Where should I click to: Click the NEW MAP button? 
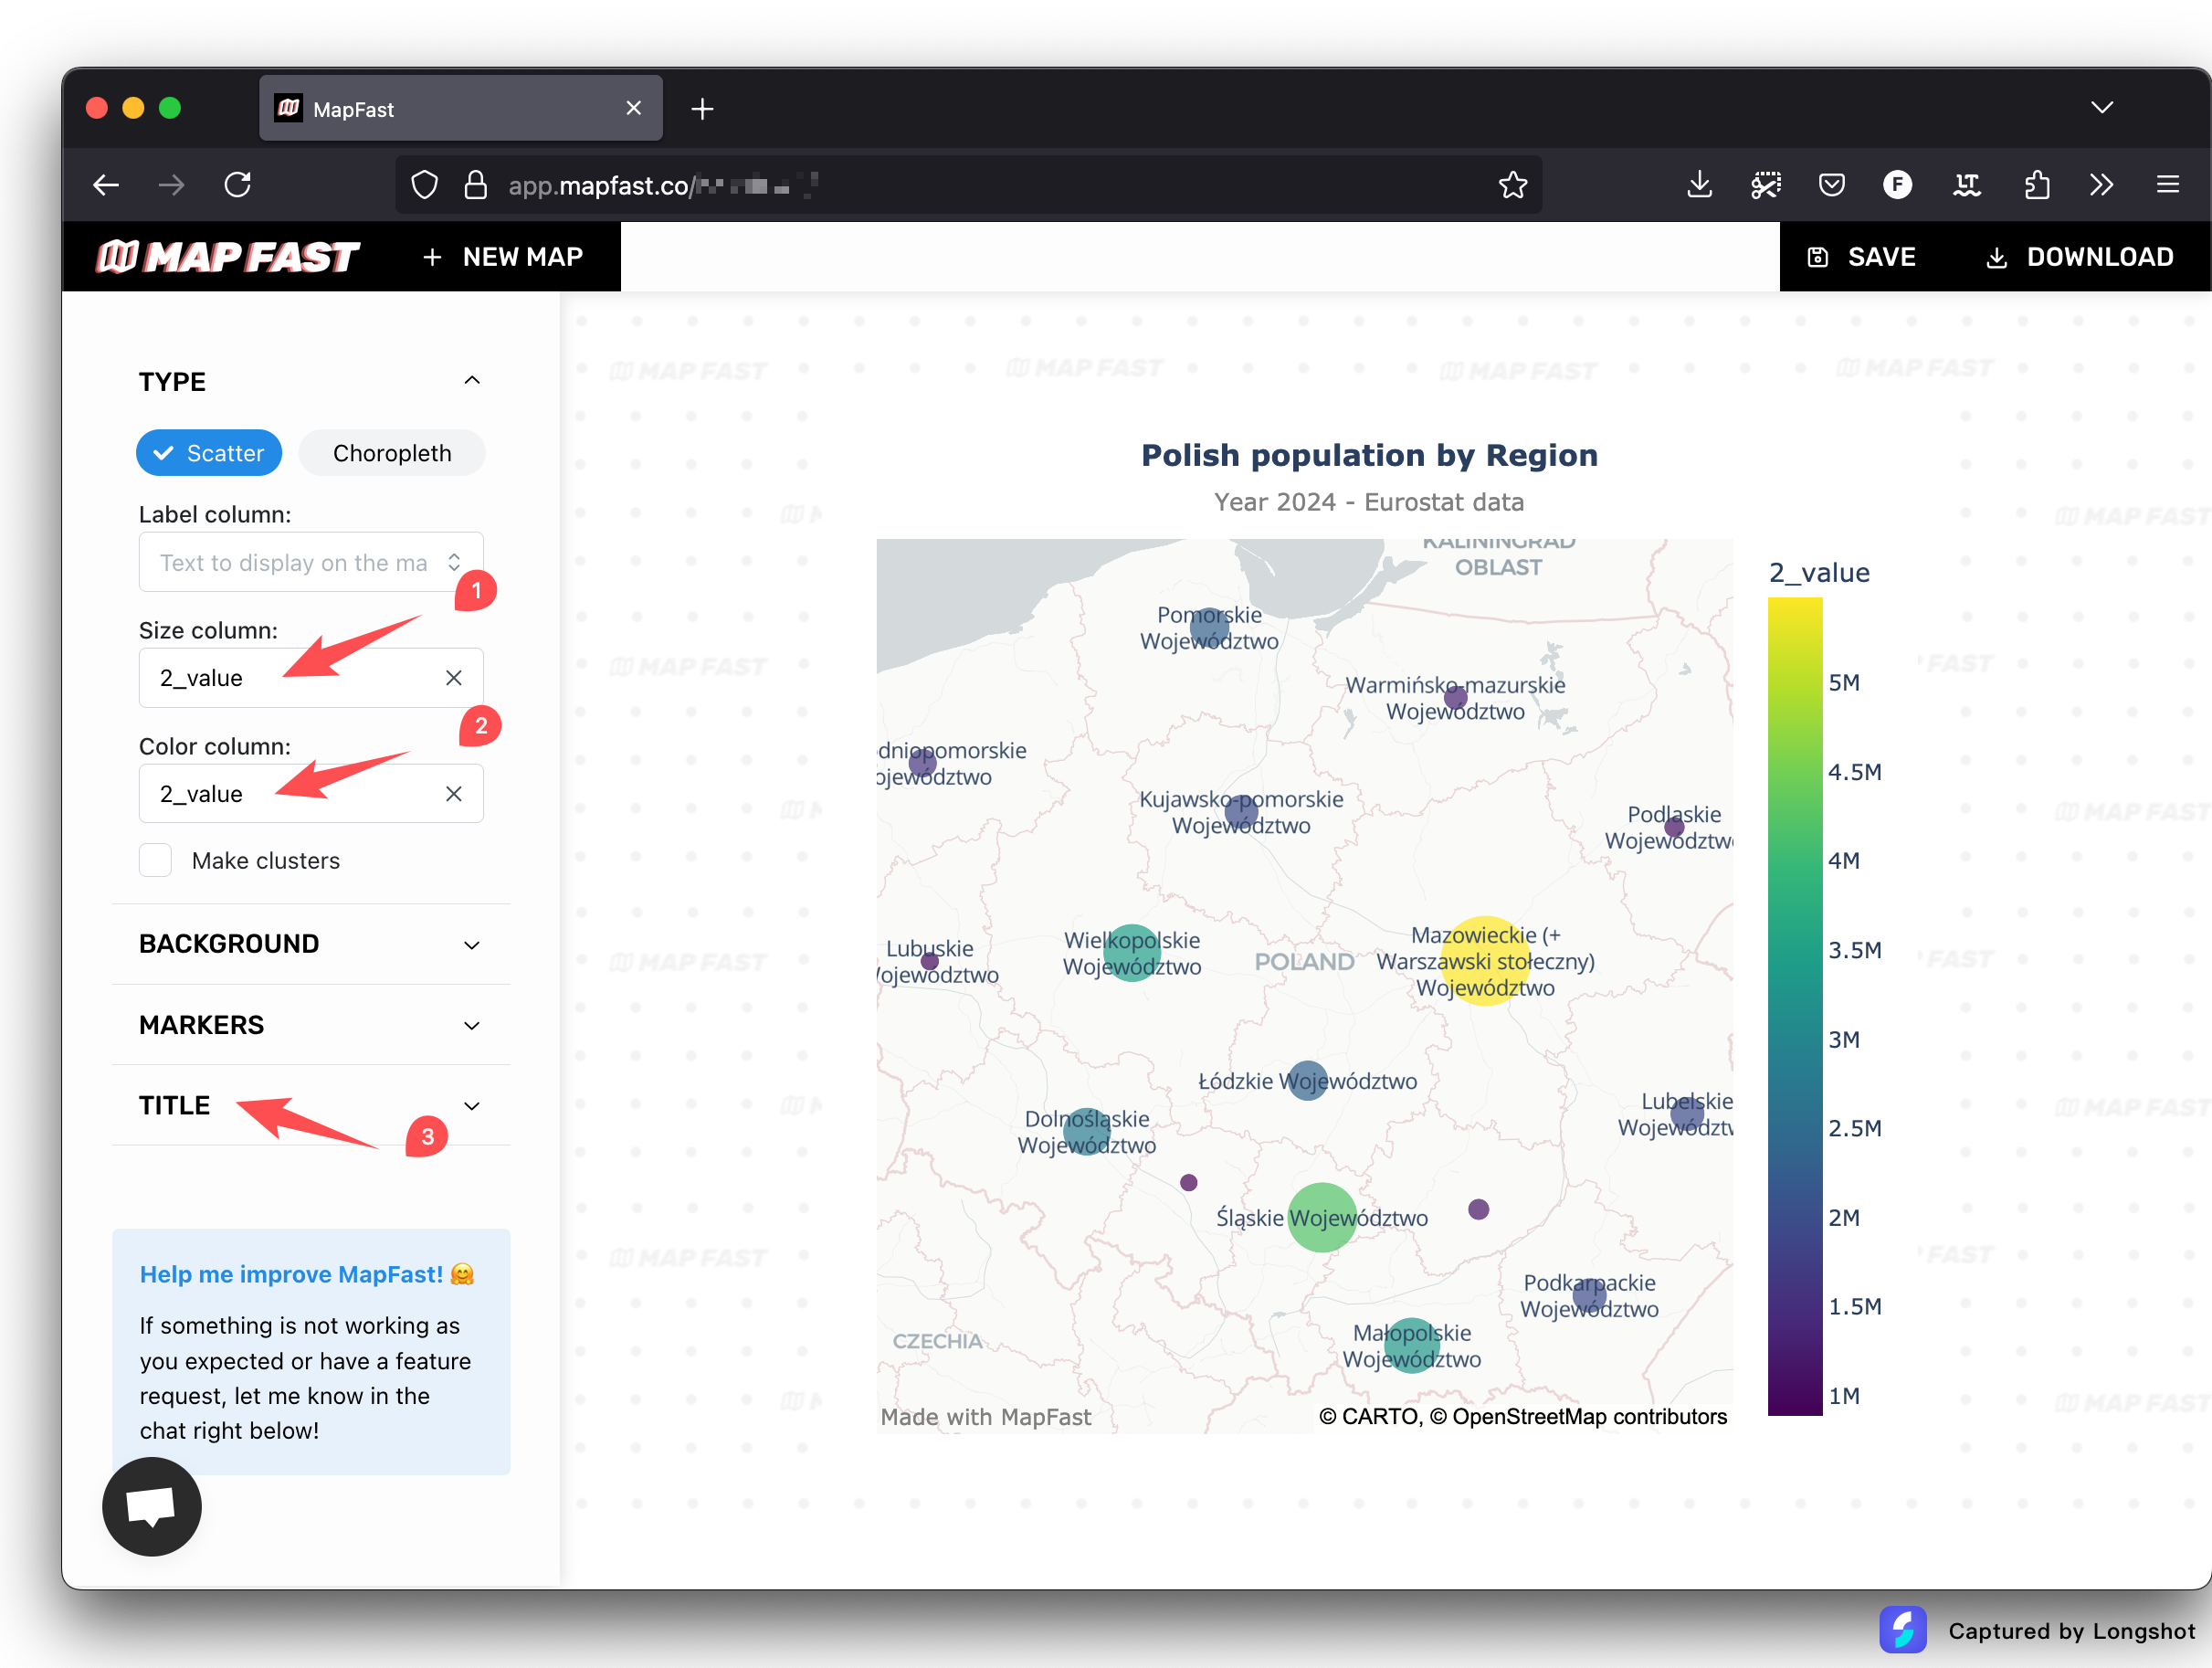coord(502,257)
